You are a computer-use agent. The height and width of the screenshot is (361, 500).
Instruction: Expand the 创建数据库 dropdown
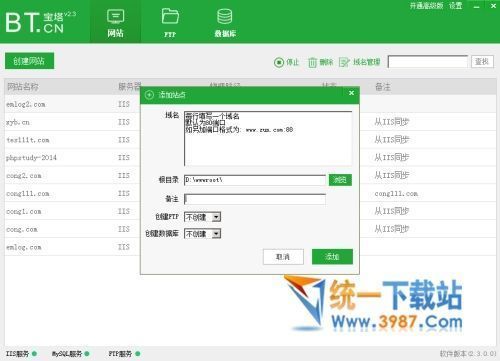pyautogui.click(x=216, y=234)
